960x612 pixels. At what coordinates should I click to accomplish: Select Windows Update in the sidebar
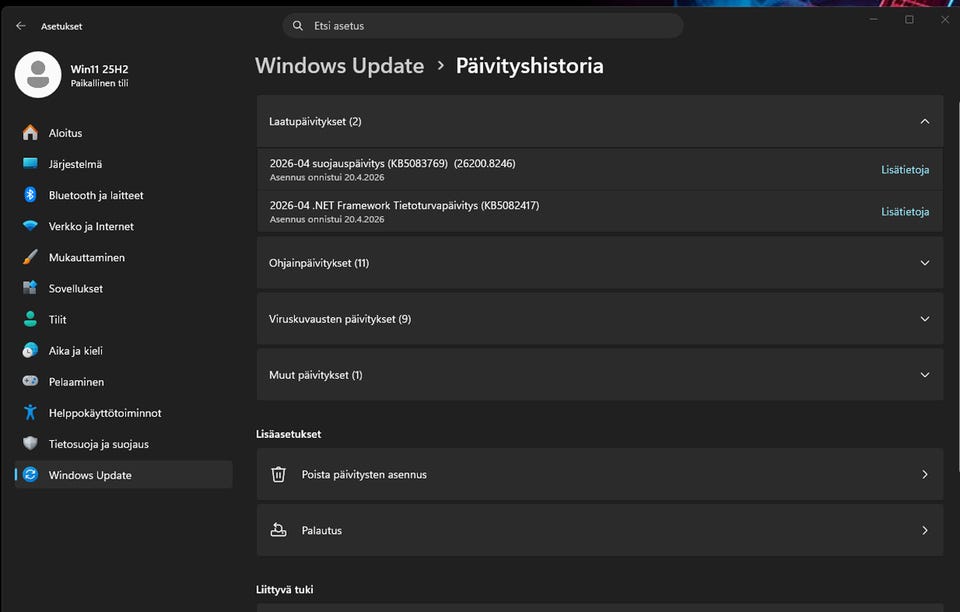coord(124,475)
